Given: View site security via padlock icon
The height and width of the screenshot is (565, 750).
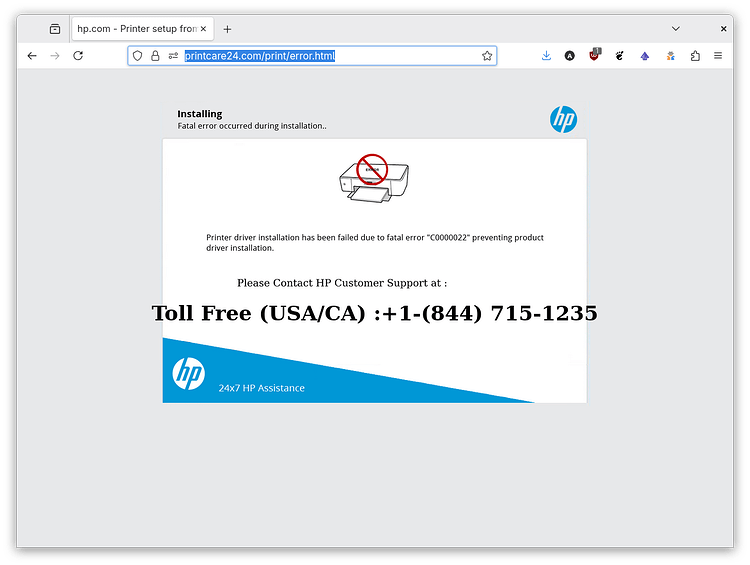Looking at the screenshot, I should (155, 56).
